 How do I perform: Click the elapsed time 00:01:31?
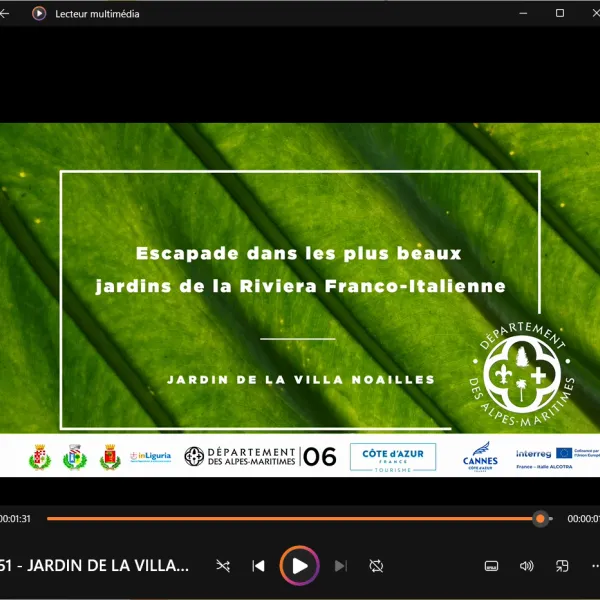point(15,518)
